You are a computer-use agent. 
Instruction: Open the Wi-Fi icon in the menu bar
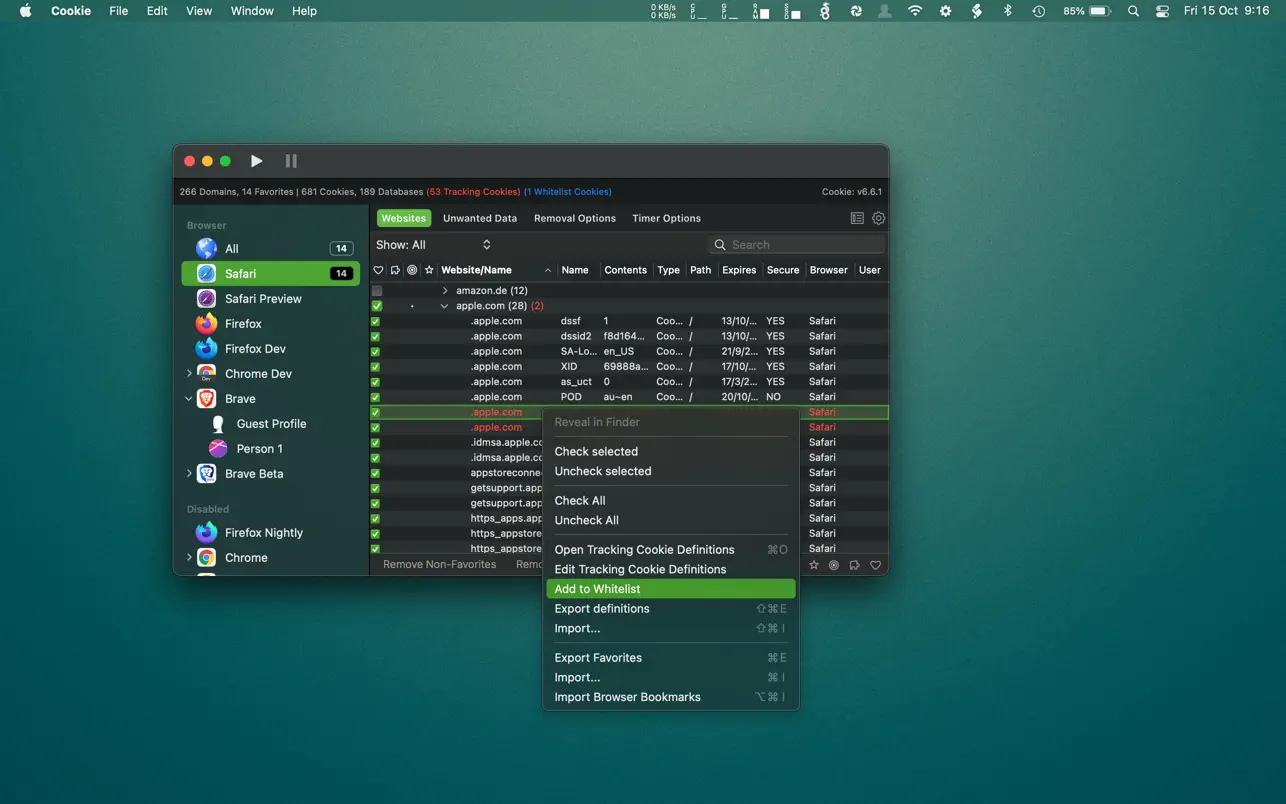(x=915, y=11)
